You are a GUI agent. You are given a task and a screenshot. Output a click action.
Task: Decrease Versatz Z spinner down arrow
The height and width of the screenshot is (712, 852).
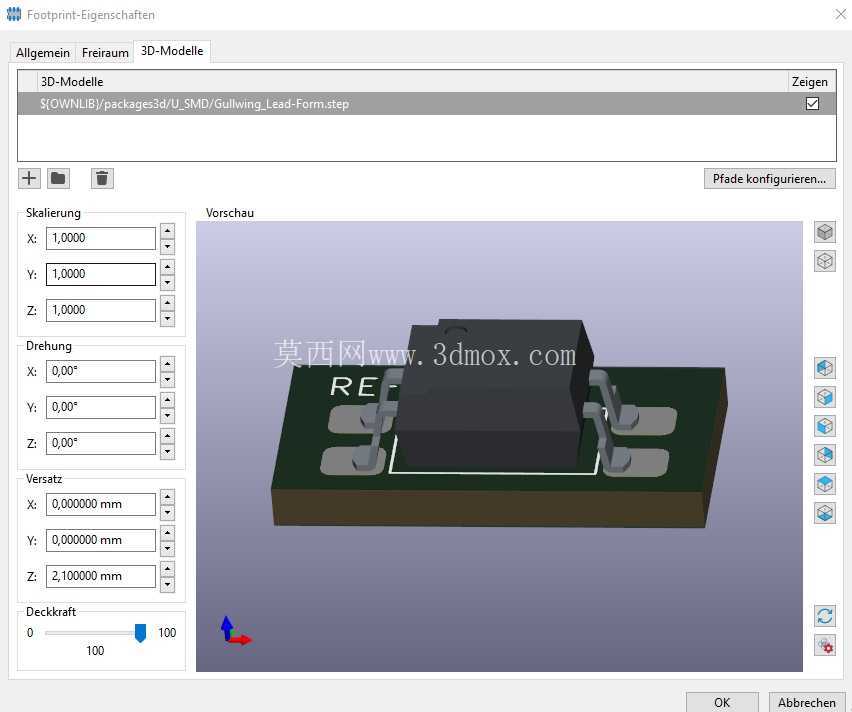(x=167, y=584)
